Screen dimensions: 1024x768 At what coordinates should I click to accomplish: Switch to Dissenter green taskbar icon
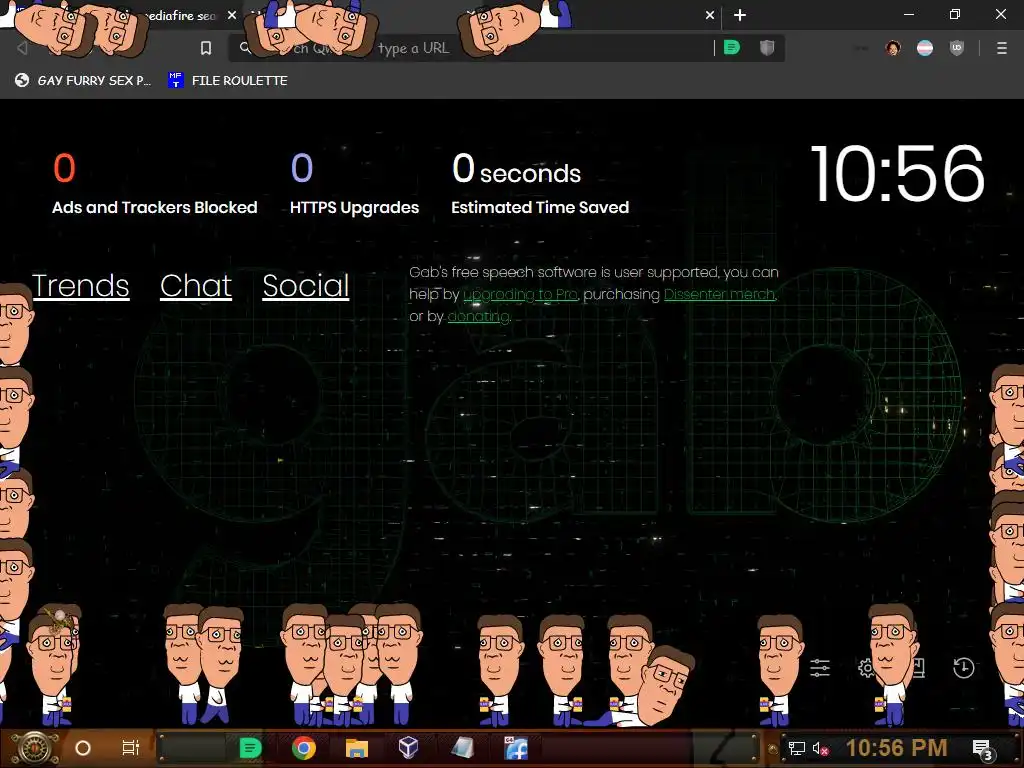(251, 748)
